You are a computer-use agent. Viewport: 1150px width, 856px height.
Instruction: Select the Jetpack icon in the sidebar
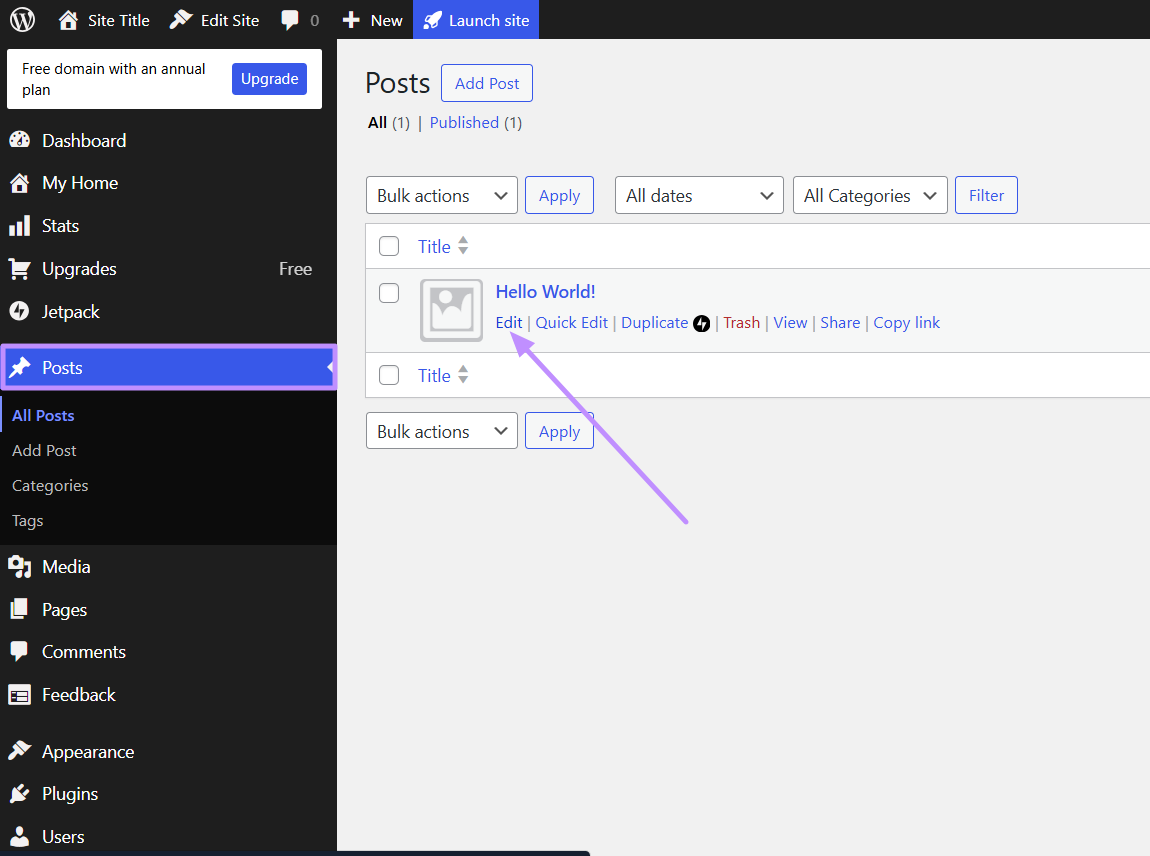pyautogui.click(x=20, y=311)
